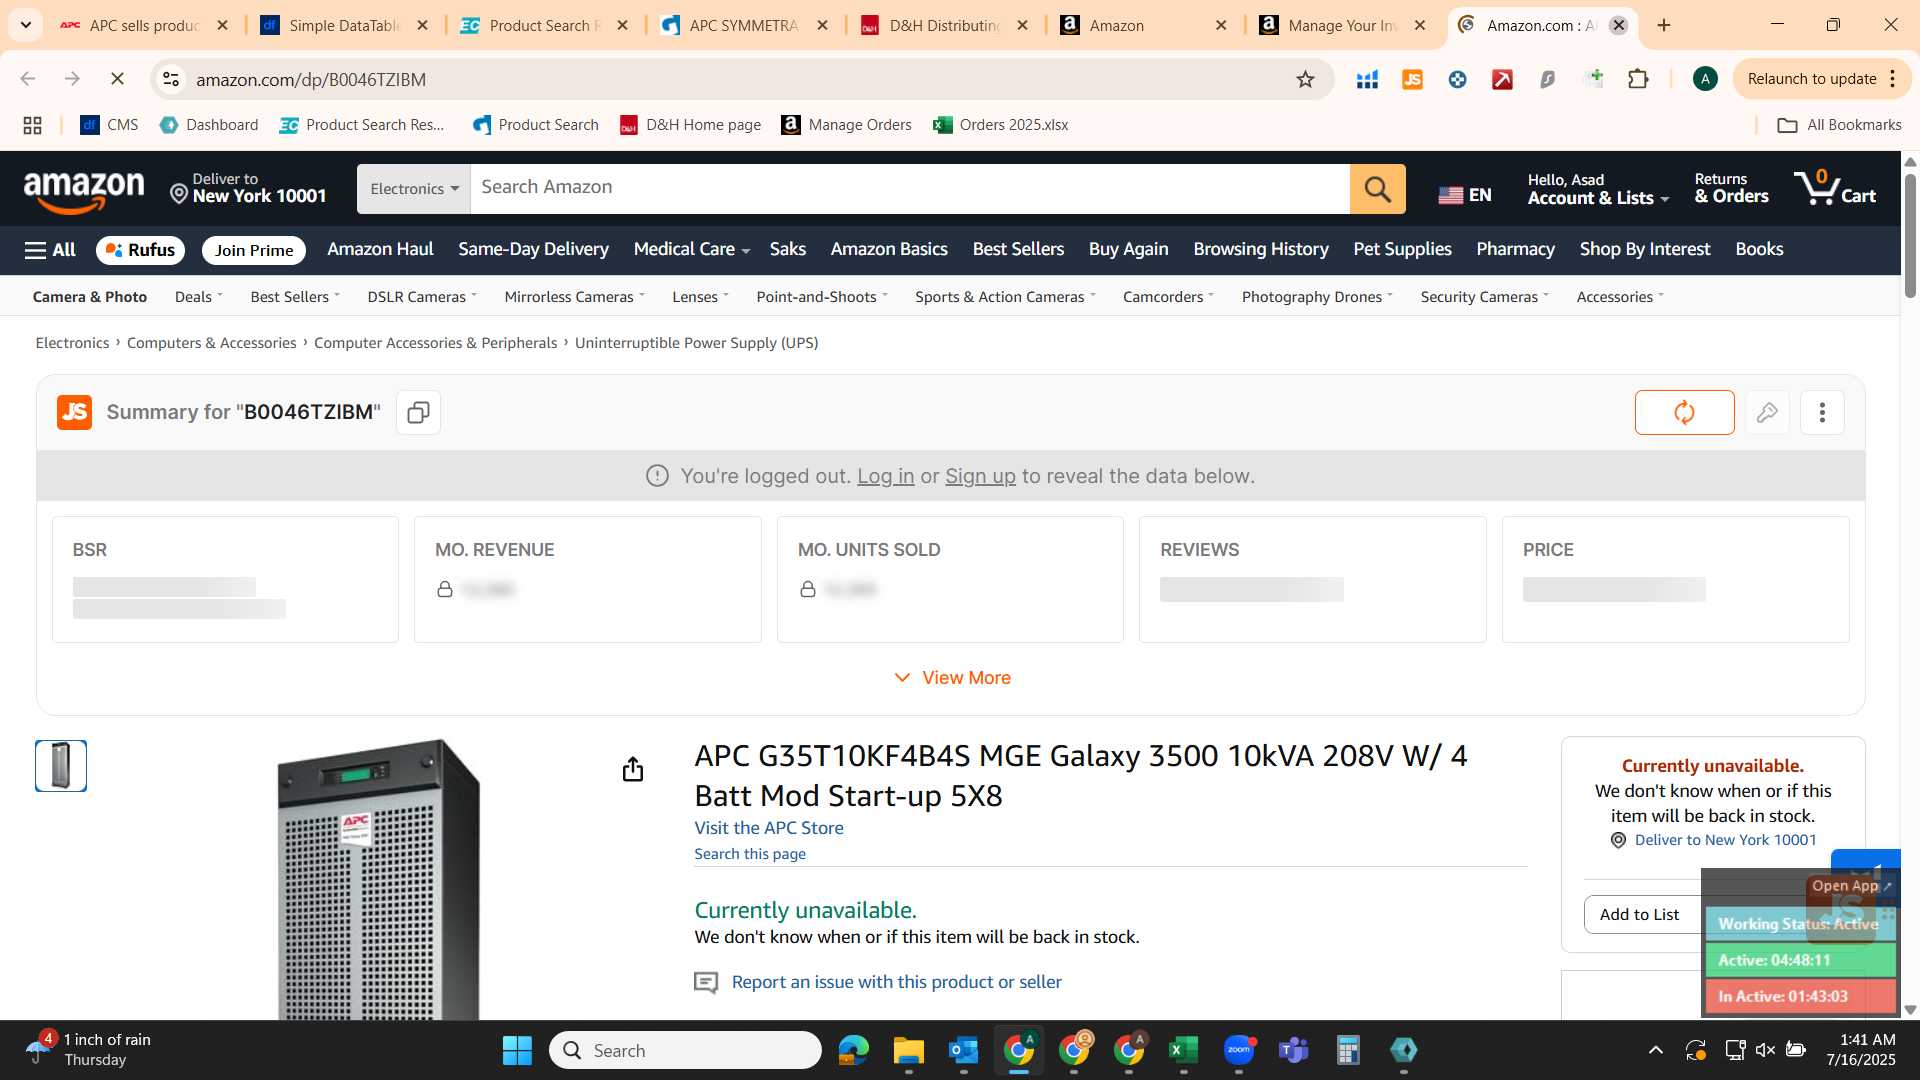
Task: Click the Amazon search magnifier button
Action: tap(1377, 189)
